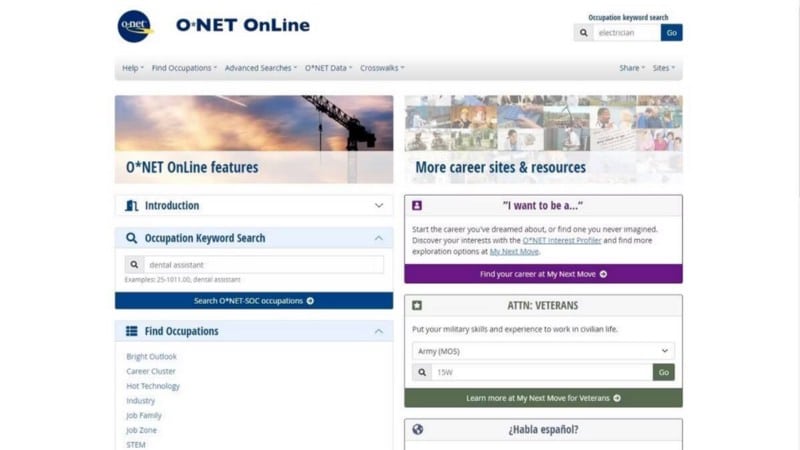
Task: Click the star icon in ATTN: VETERANS header
Action: pyautogui.click(x=417, y=306)
